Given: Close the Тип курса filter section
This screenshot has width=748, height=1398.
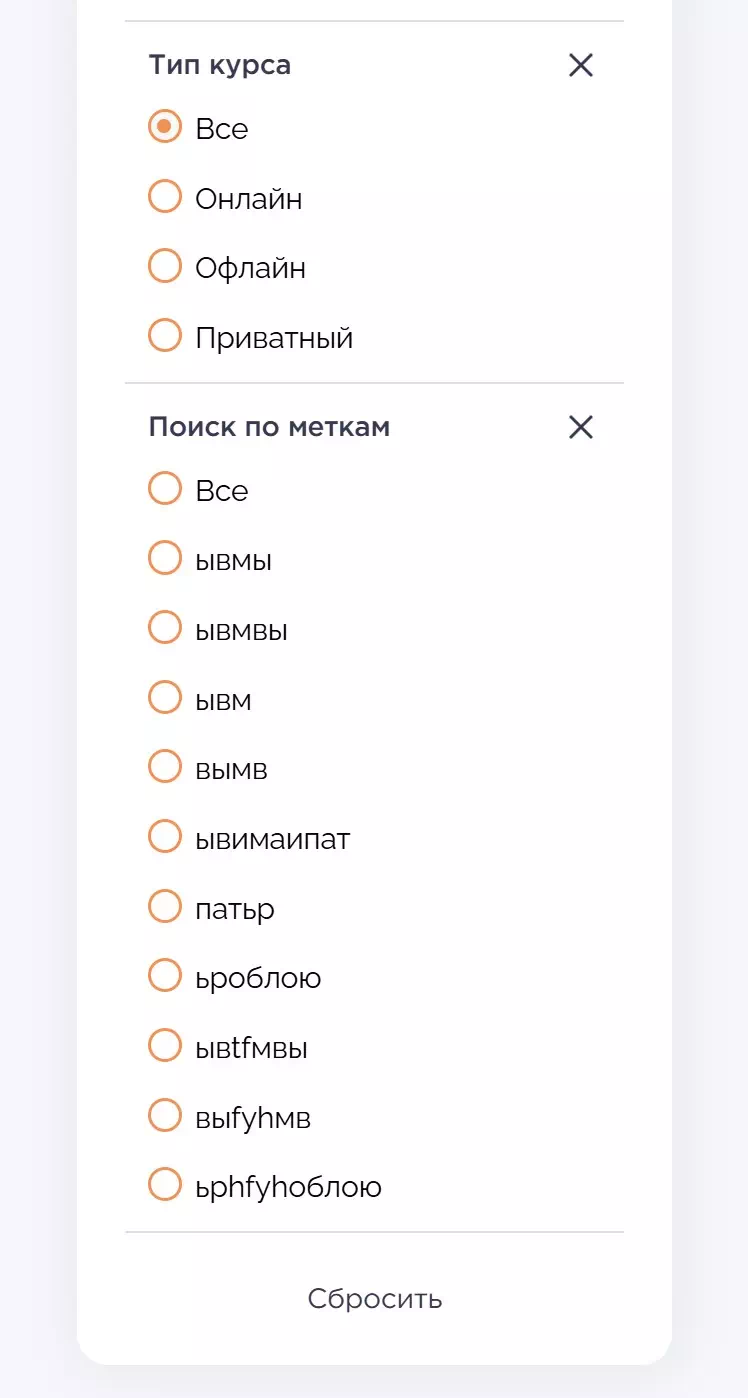Looking at the screenshot, I should tap(580, 66).
